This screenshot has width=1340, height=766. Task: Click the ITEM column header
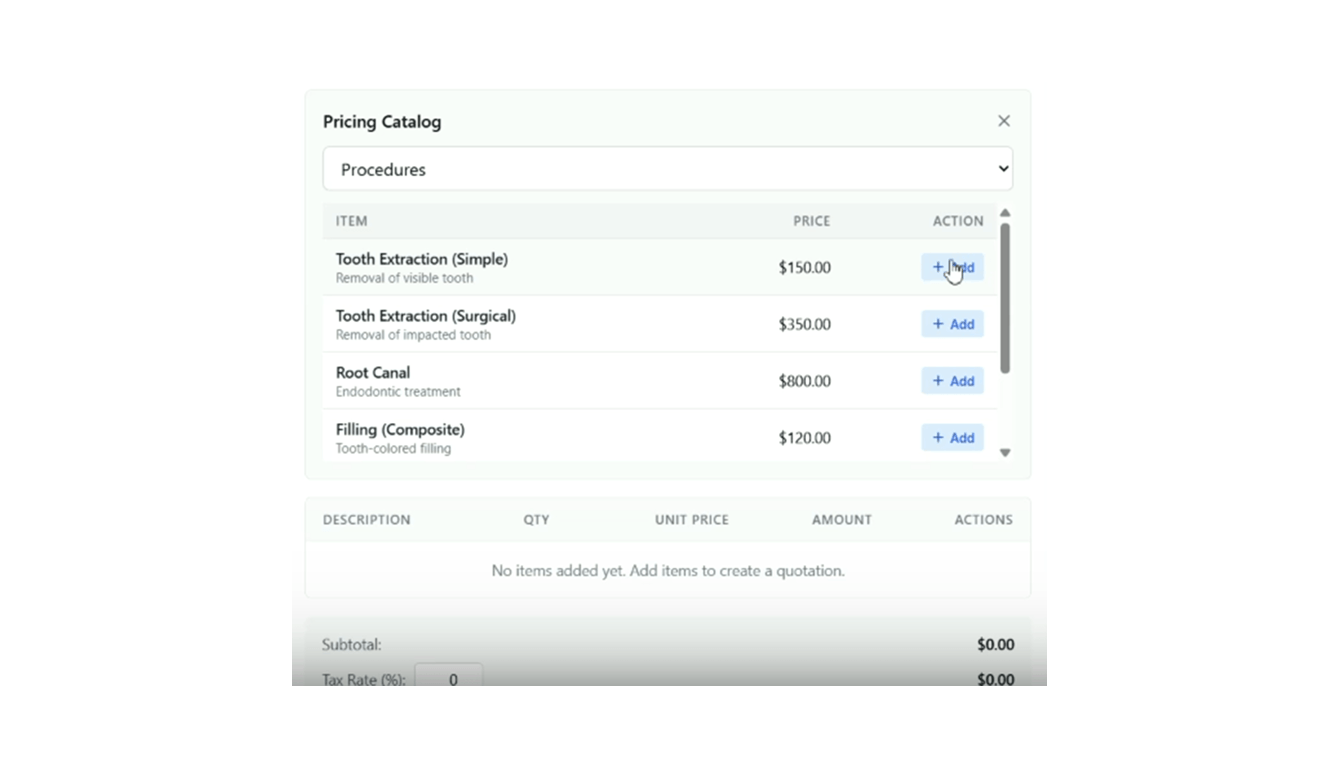click(x=352, y=221)
